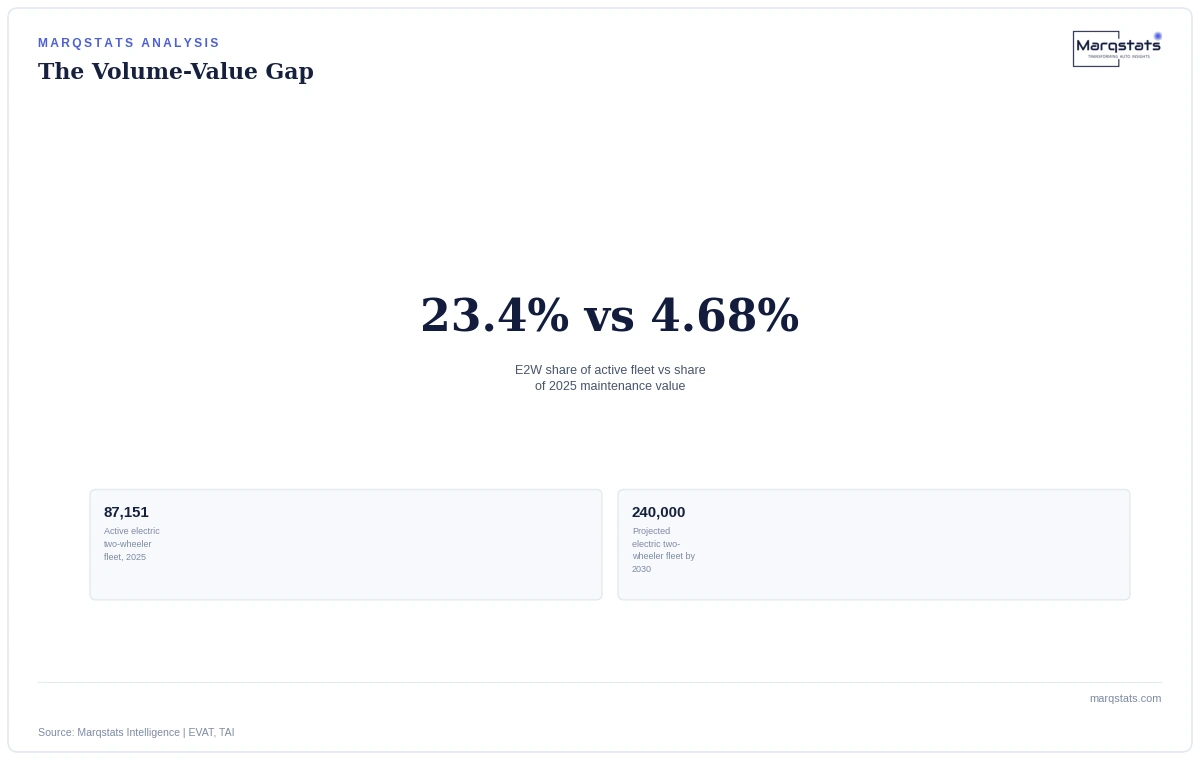The image size is (1200, 760).
Task: Click the Active electric two-wheeler fleet caption
Action: pos(132,544)
